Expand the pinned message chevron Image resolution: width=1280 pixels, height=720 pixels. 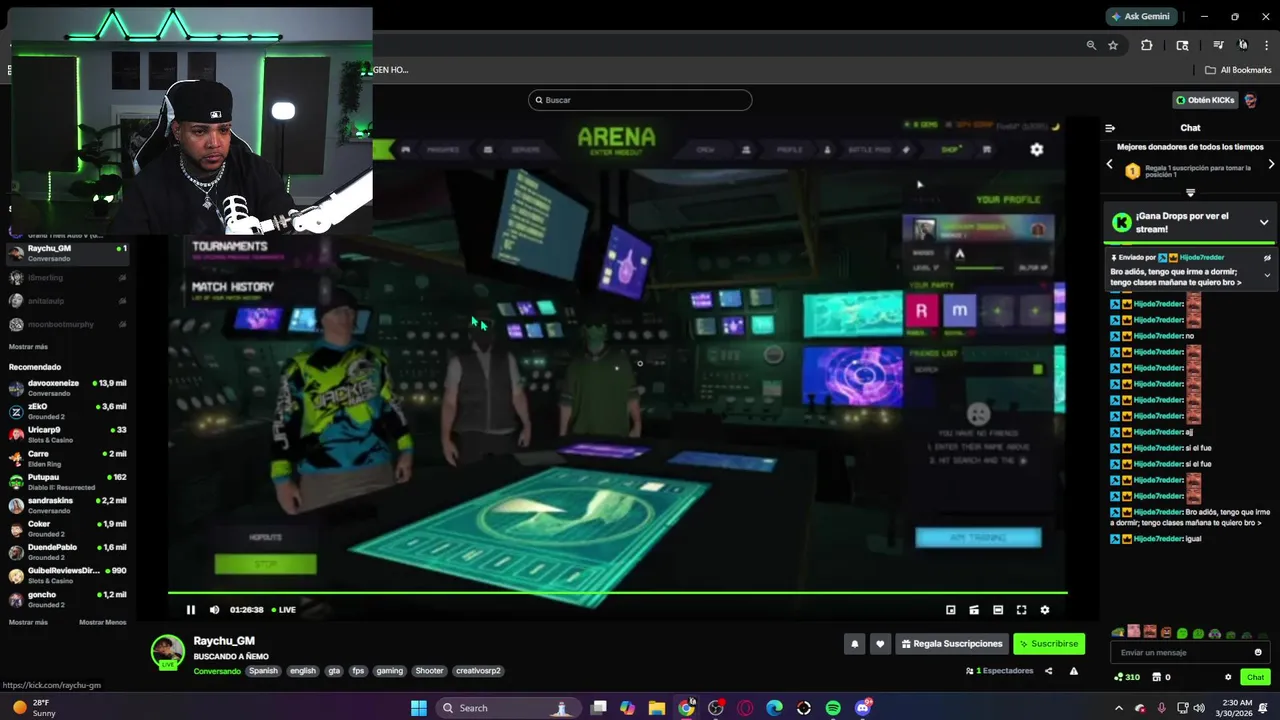pyautogui.click(x=1267, y=275)
